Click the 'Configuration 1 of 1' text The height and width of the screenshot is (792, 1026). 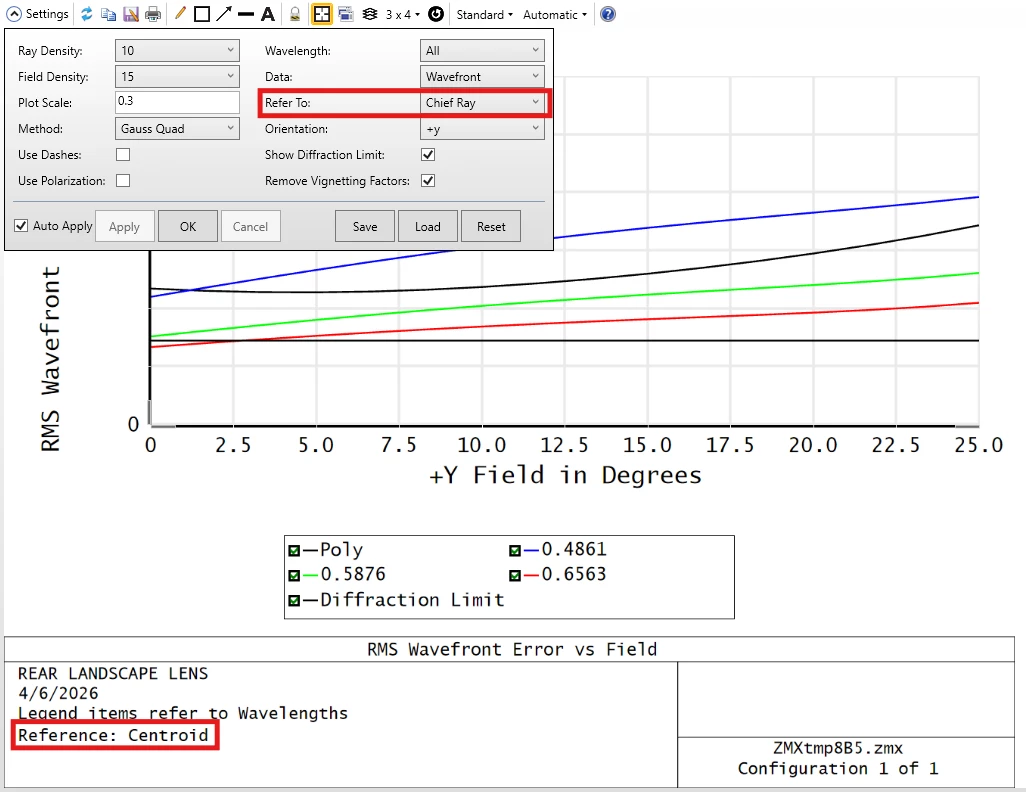tap(838, 768)
